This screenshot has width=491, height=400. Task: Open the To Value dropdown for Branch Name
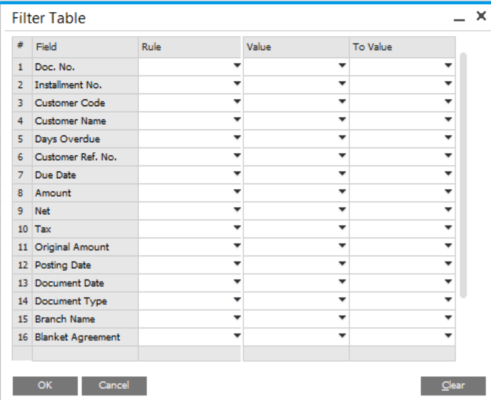coord(448,317)
